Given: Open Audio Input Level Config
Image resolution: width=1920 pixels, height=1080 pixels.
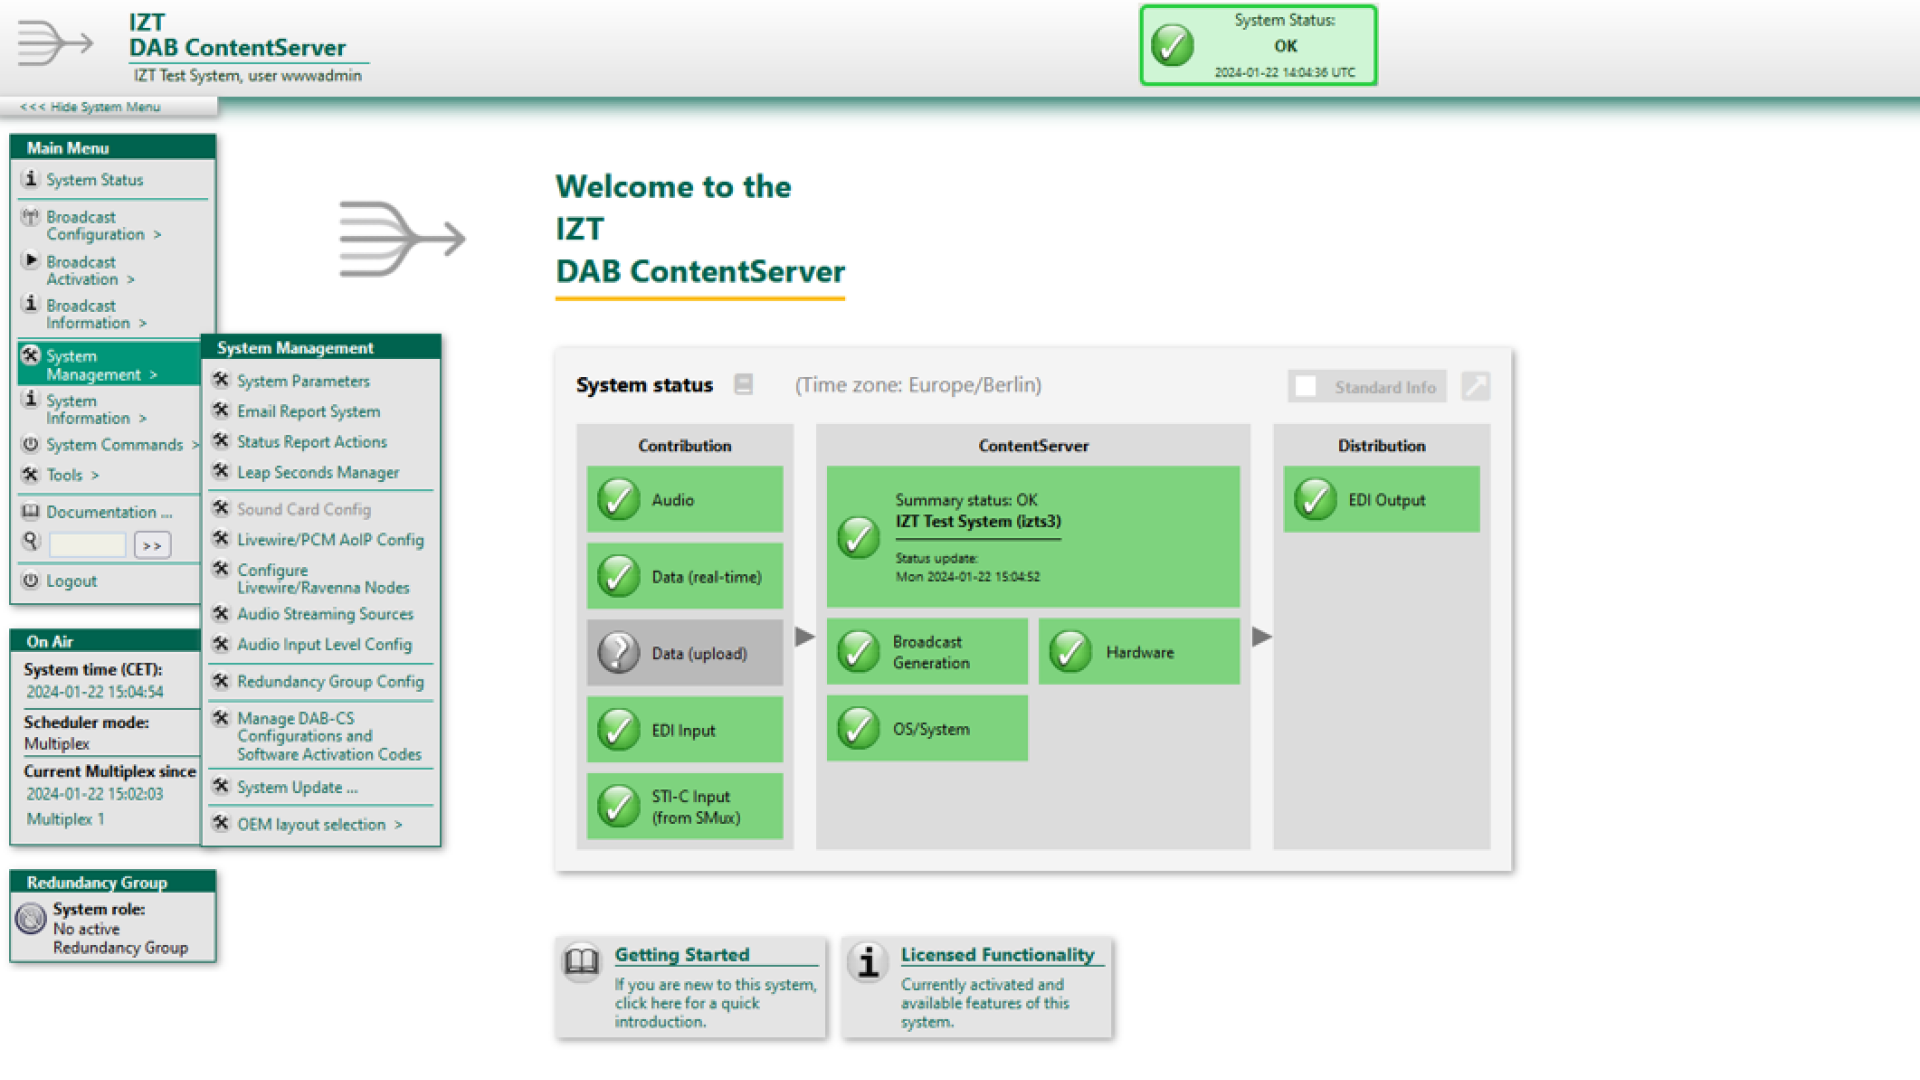Looking at the screenshot, I should click(x=324, y=644).
